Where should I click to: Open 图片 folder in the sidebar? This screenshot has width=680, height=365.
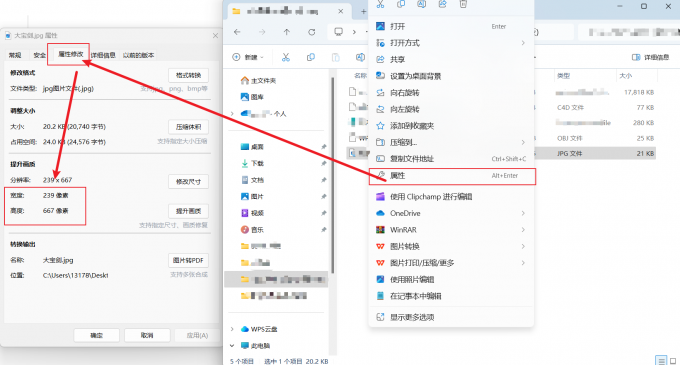point(252,196)
